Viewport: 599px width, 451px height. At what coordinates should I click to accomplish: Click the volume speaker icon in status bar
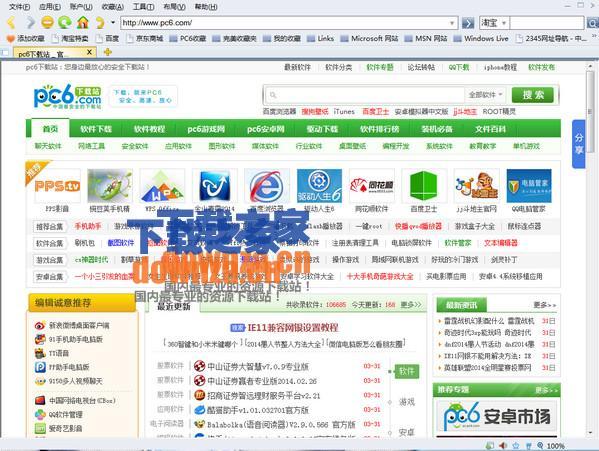[503, 446]
